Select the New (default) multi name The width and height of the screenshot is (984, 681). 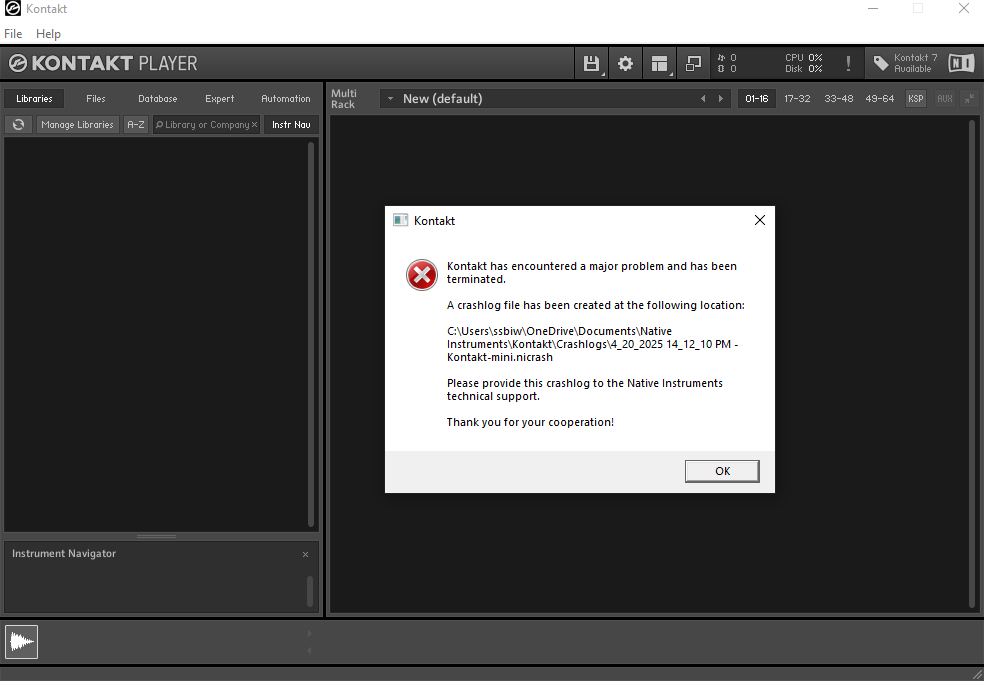[442, 99]
